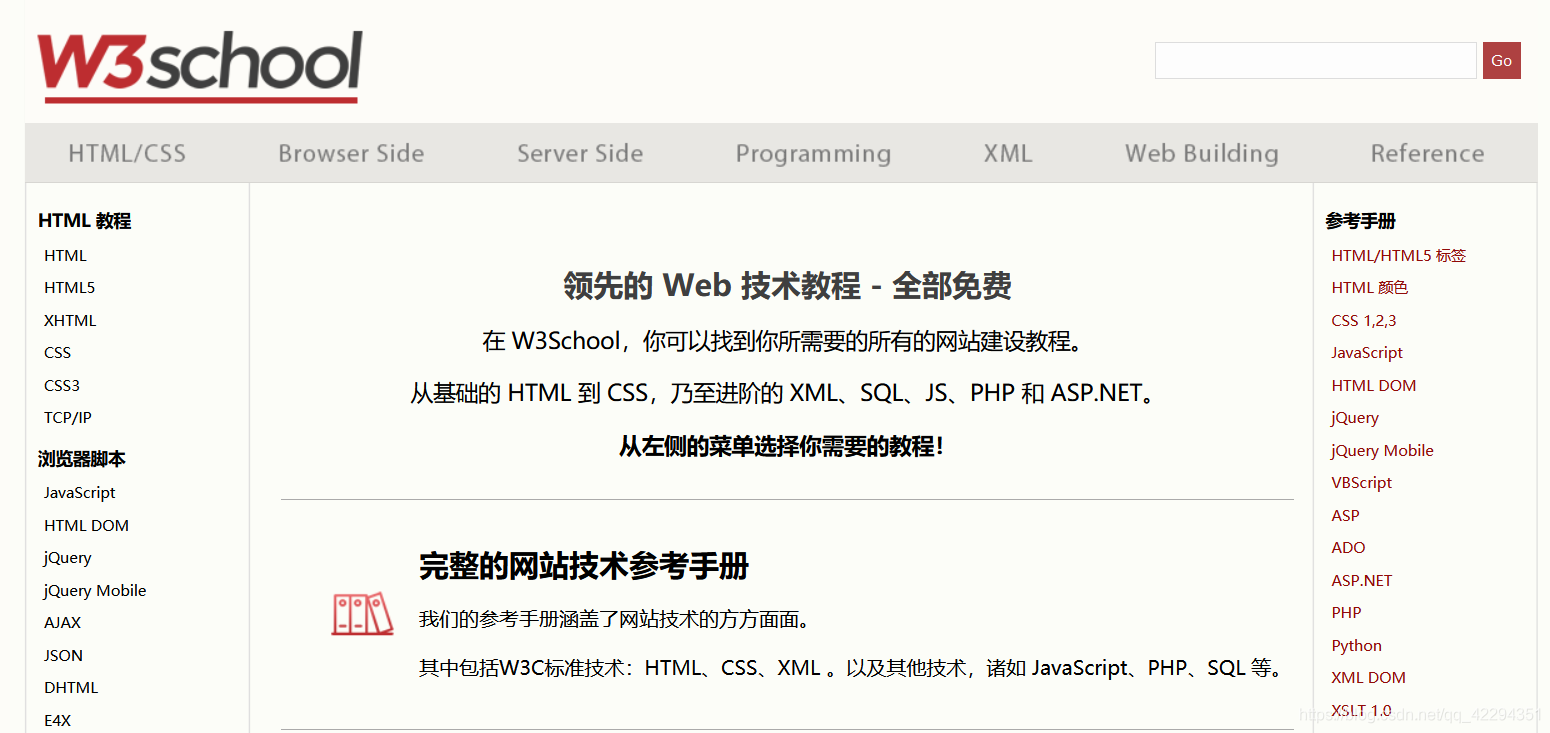Select HTML DOM in left sidebar
The height and width of the screenshot is (733, 1550).
coord(86,525)
